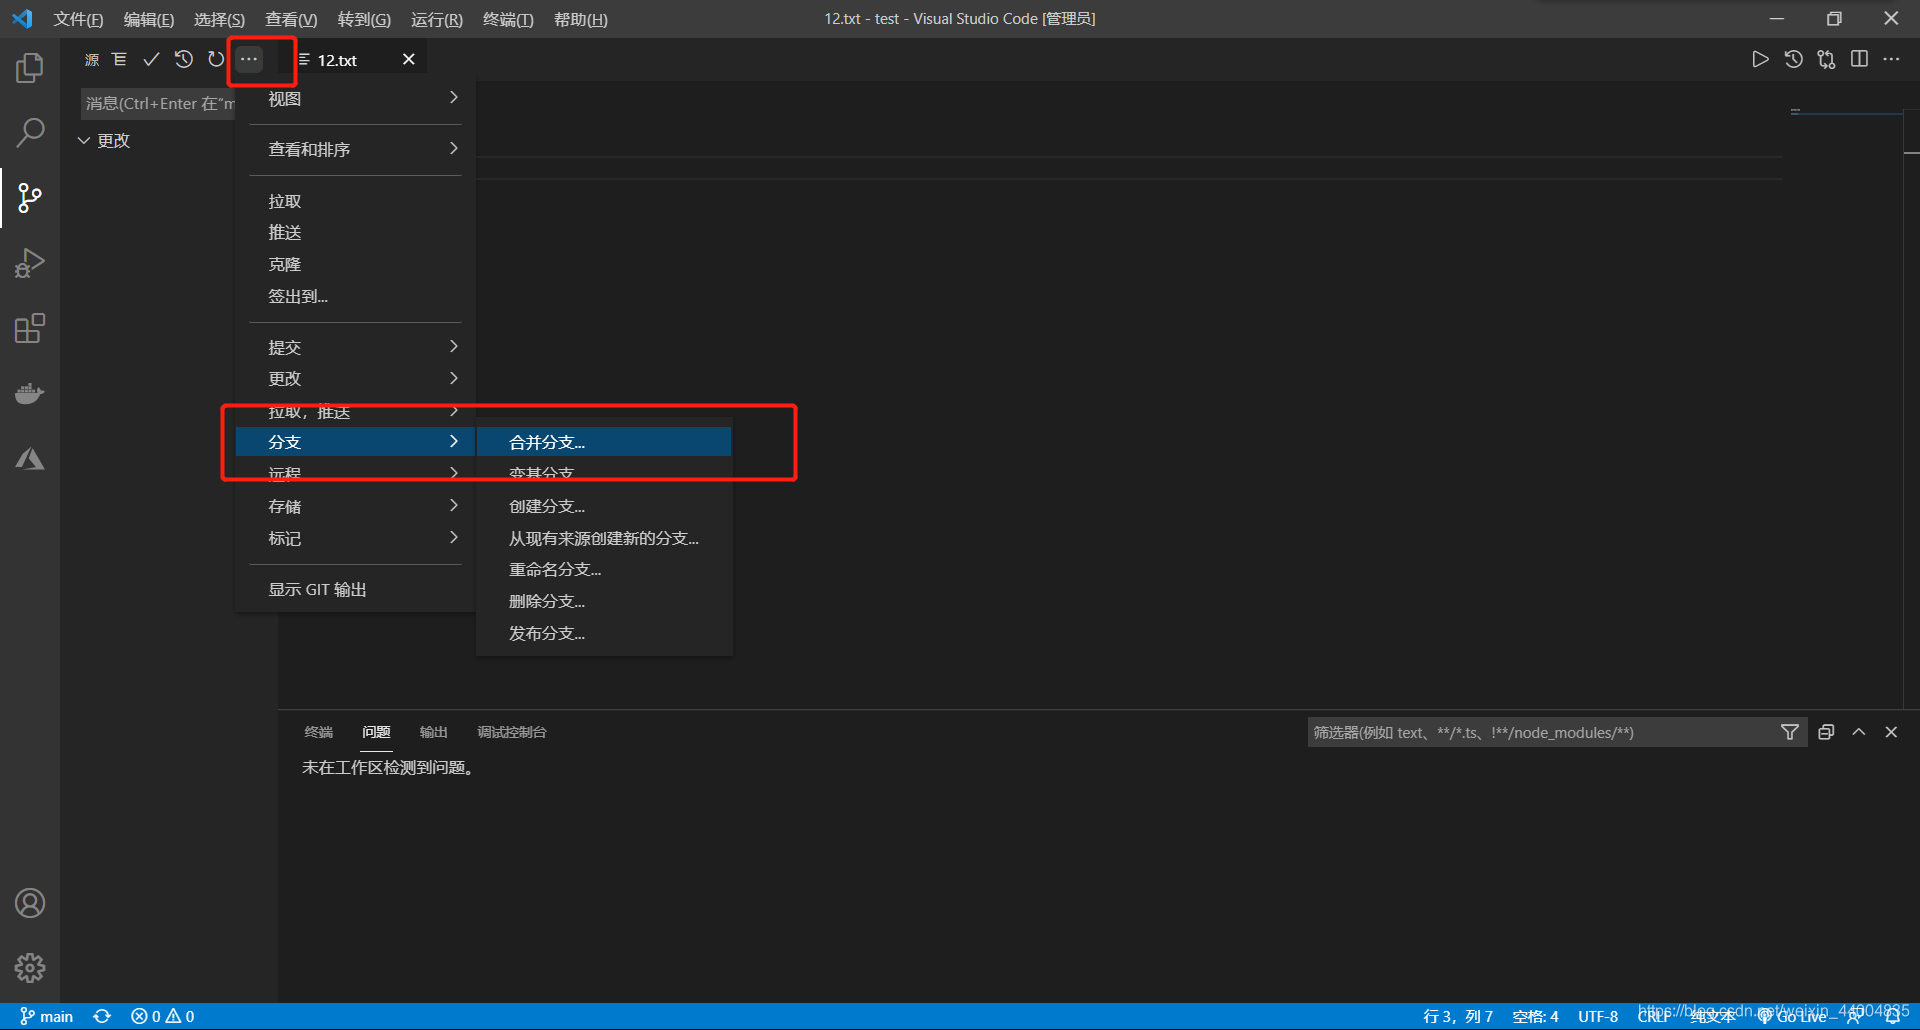Click the source control more actions (…) button
1920x1030 pixels.
(x=249, y=59)
